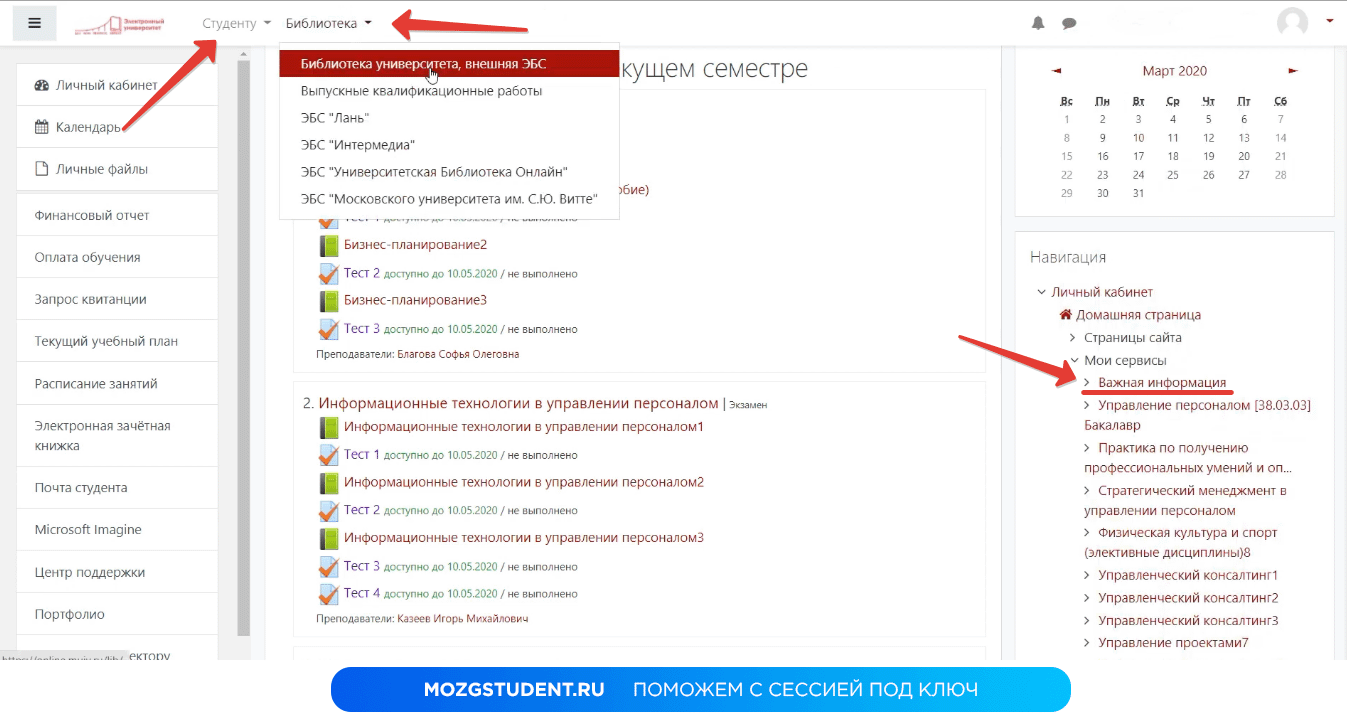Click quiz icon of Тест 4
The image size is (1347, 720).
(329, 594)
